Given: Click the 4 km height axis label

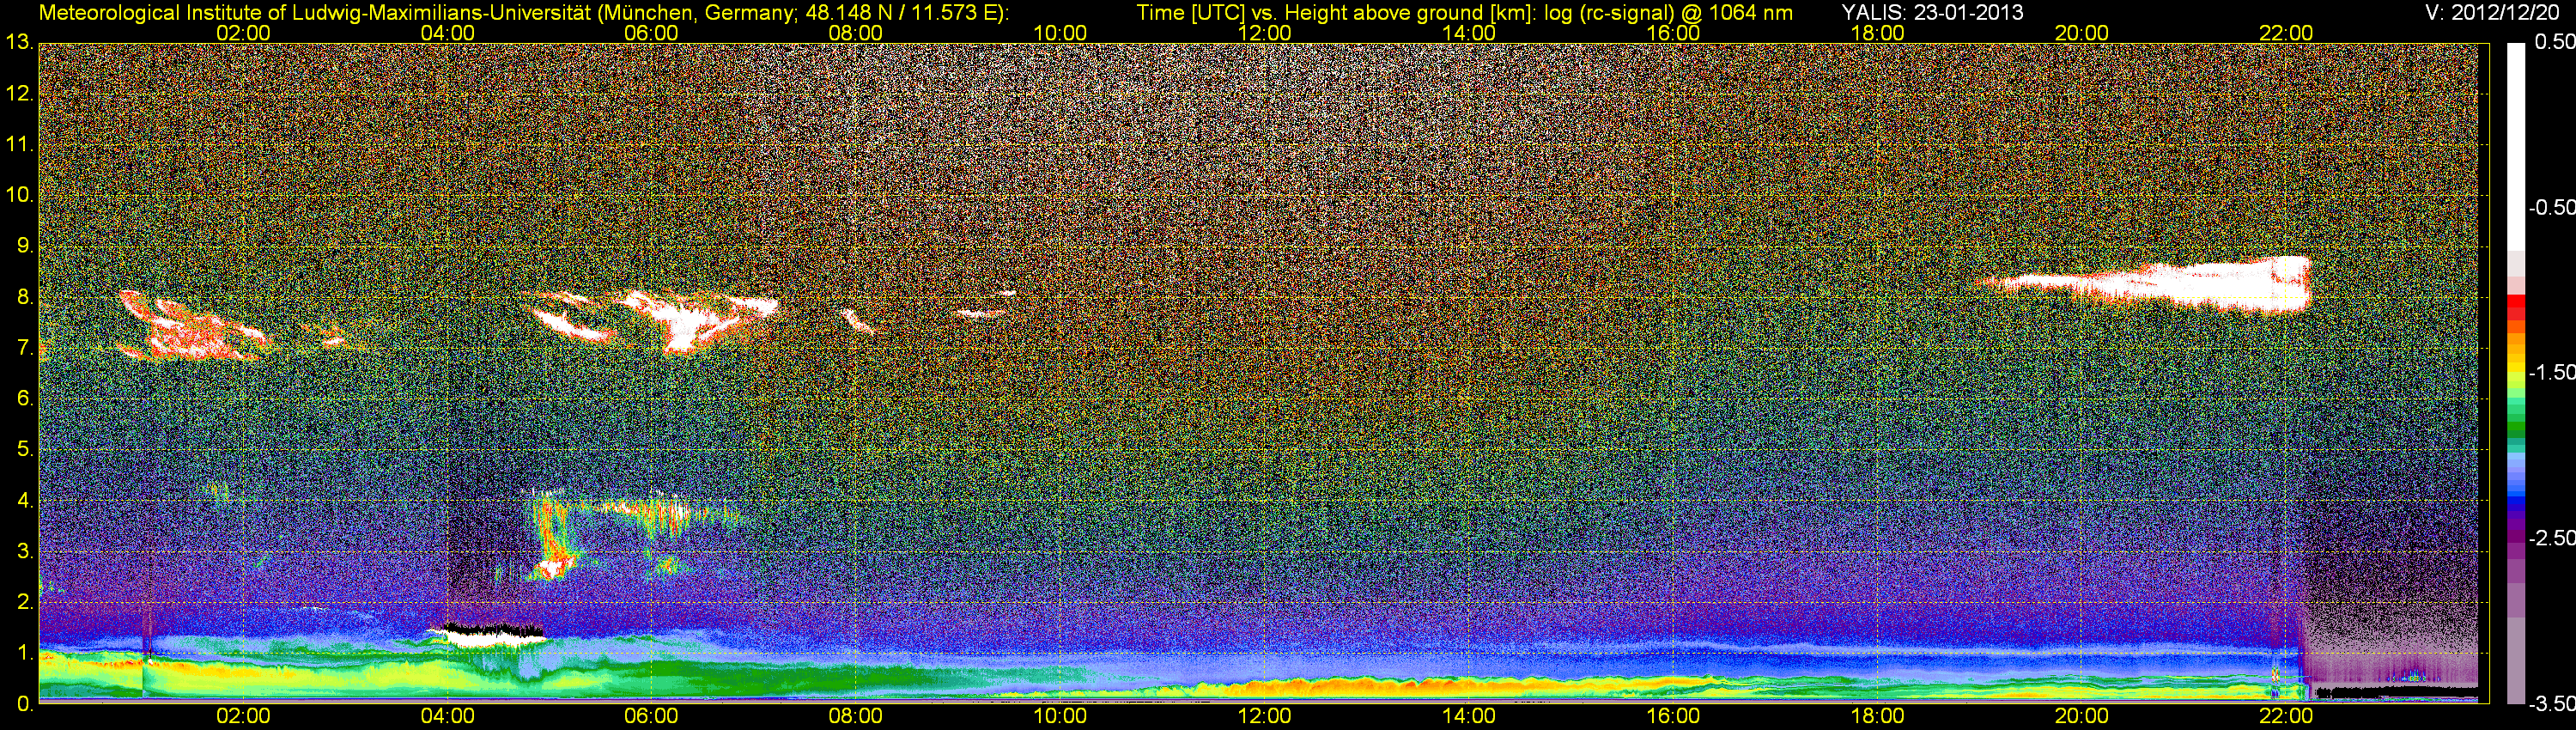Looking at the screenshot, I should pyautogui.click(x=25, y=501).
